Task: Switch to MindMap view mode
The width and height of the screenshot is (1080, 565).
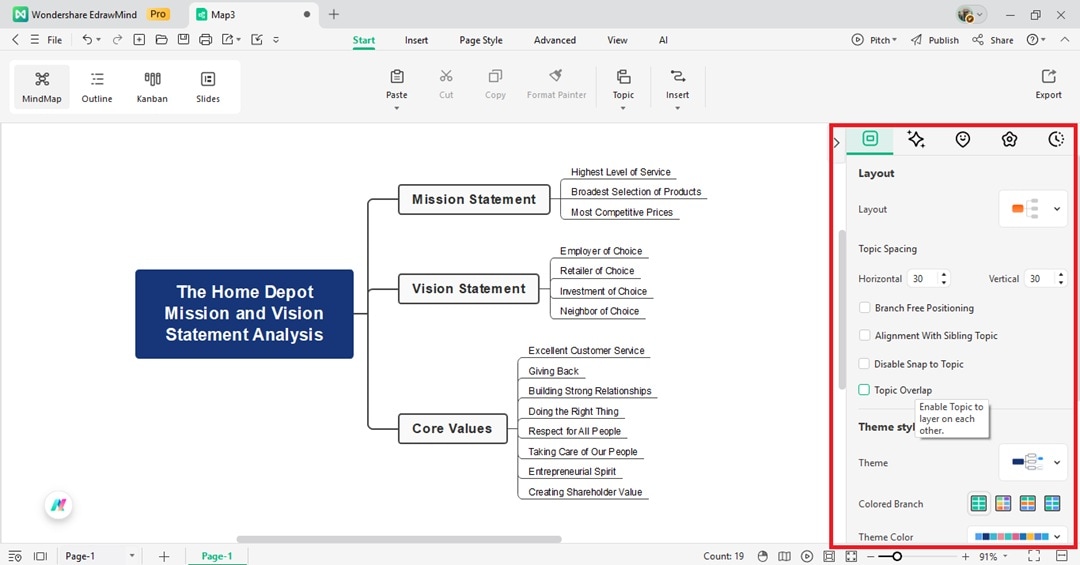Action: [x=42, y=87]
